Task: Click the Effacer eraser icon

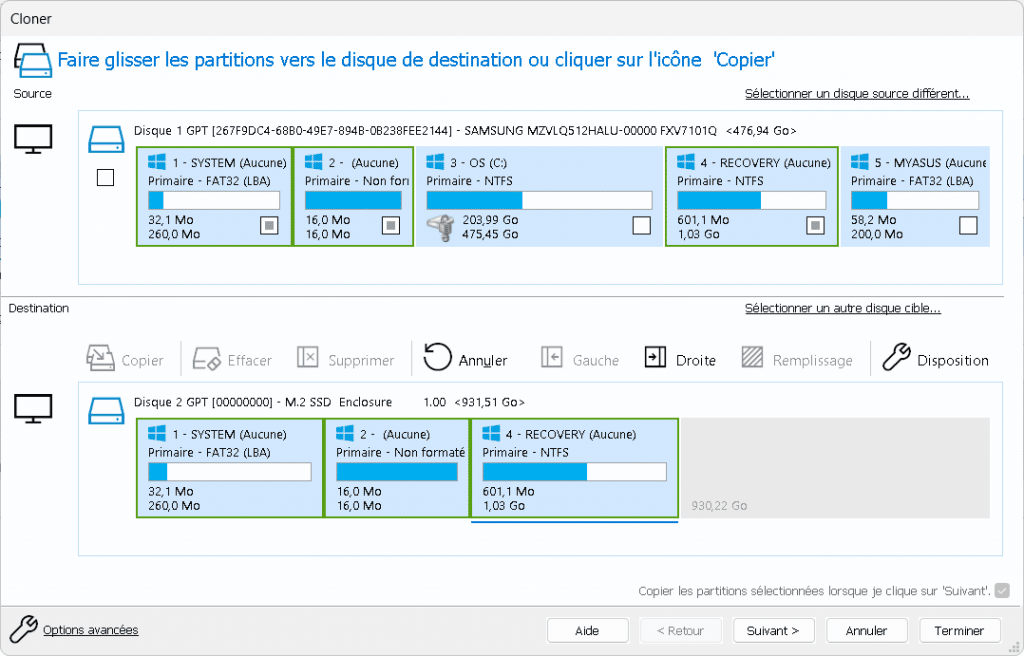Action: (207, 359)
